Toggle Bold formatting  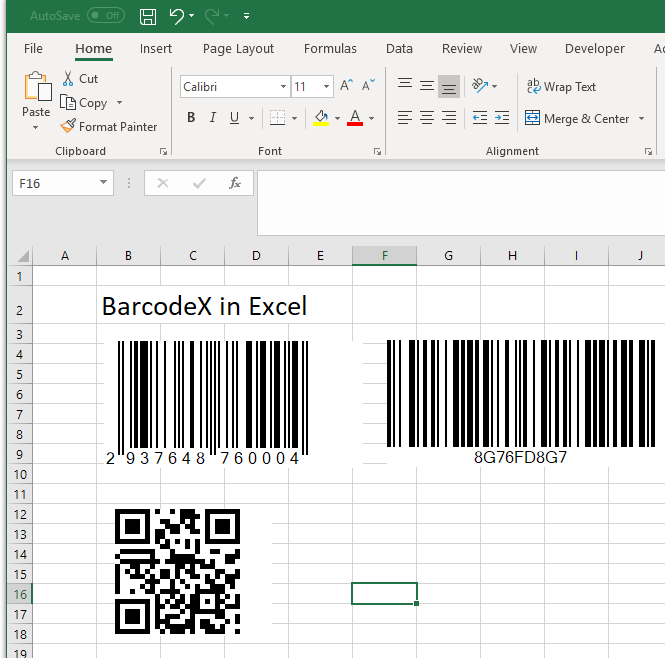(x=191, y=118)
